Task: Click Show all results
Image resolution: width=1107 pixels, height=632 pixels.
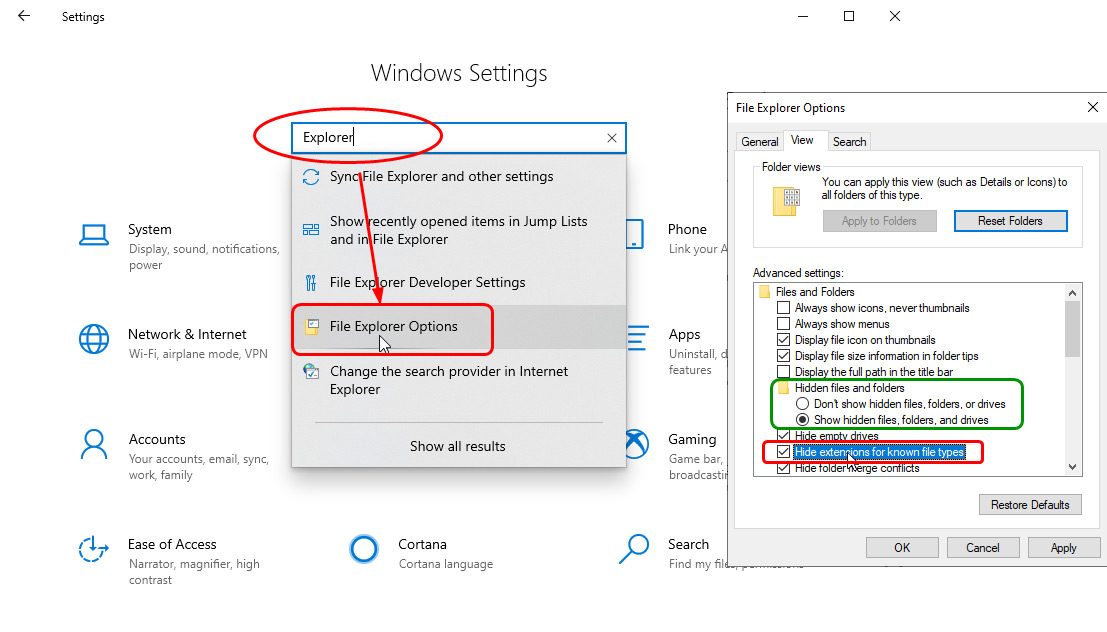Action: [x=457, y=446]
